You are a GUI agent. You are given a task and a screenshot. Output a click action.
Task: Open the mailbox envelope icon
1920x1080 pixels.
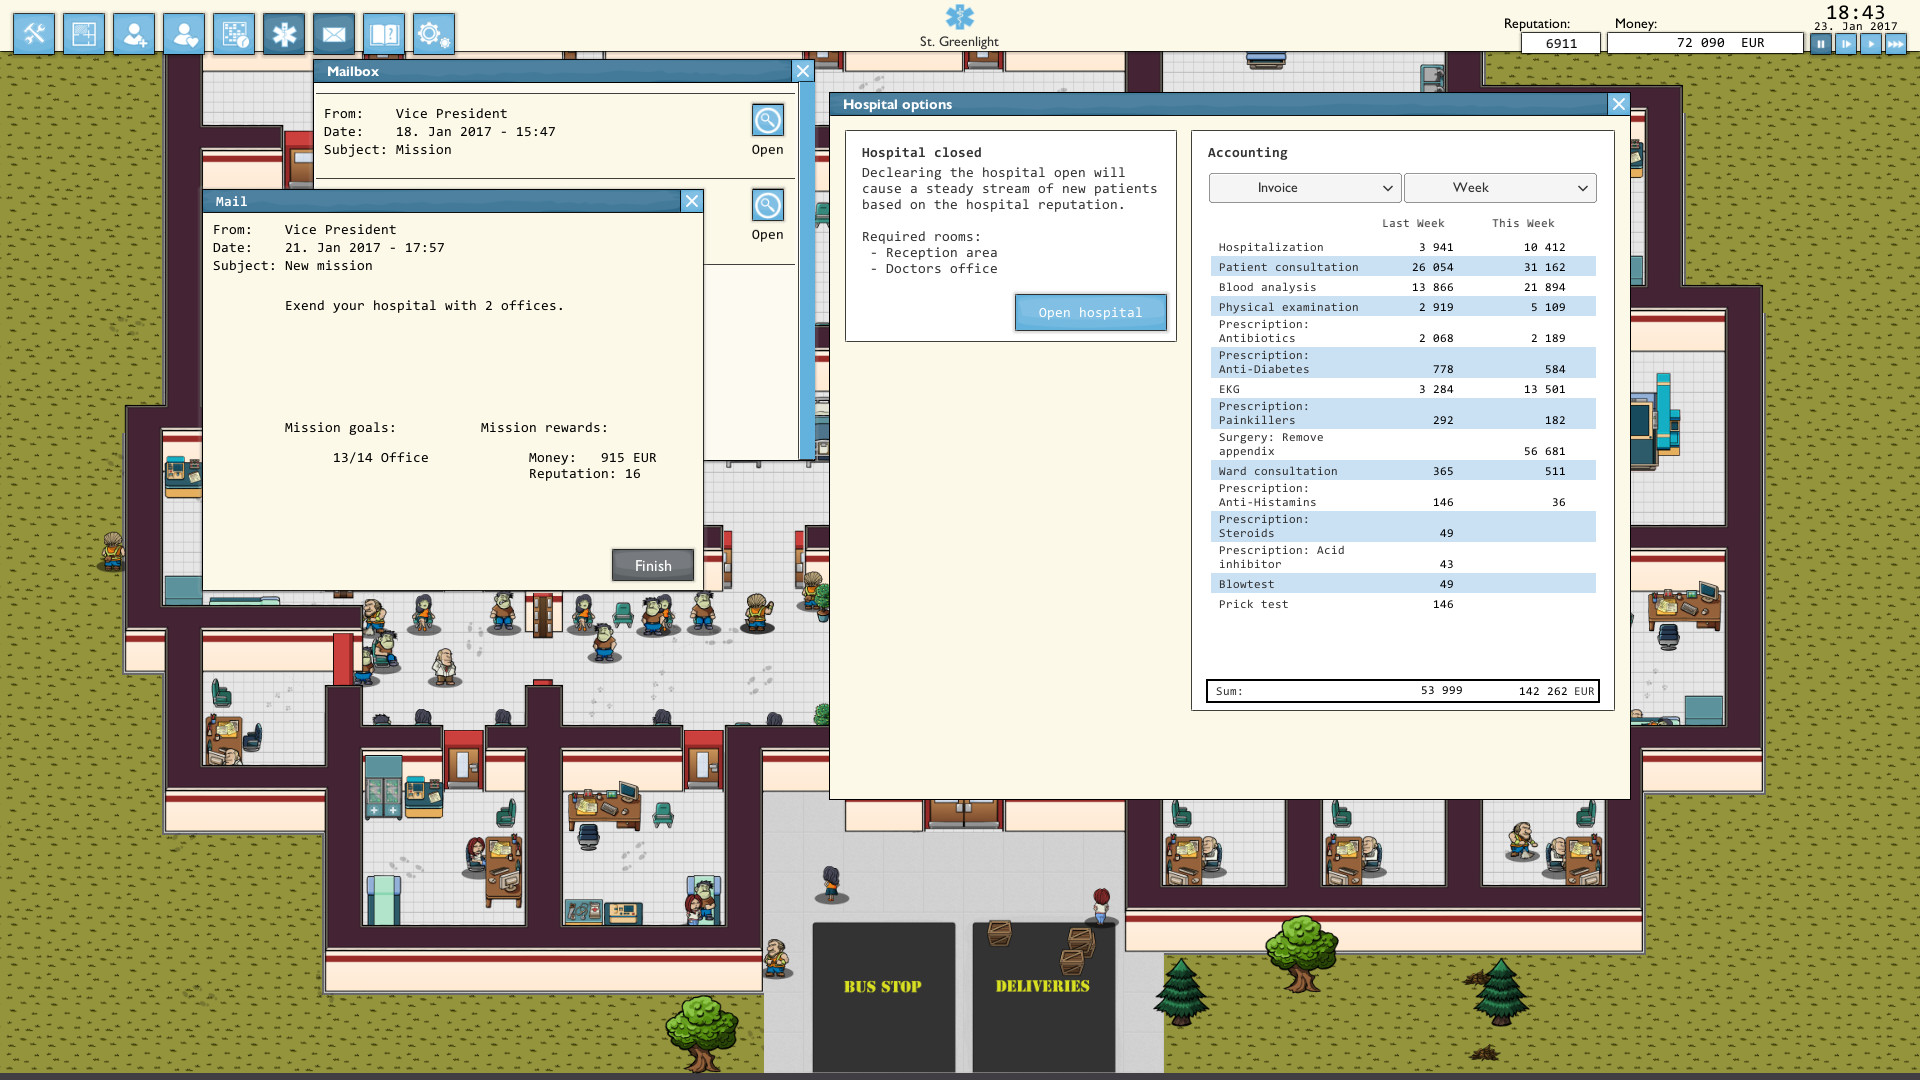click(x=334, y=34)
